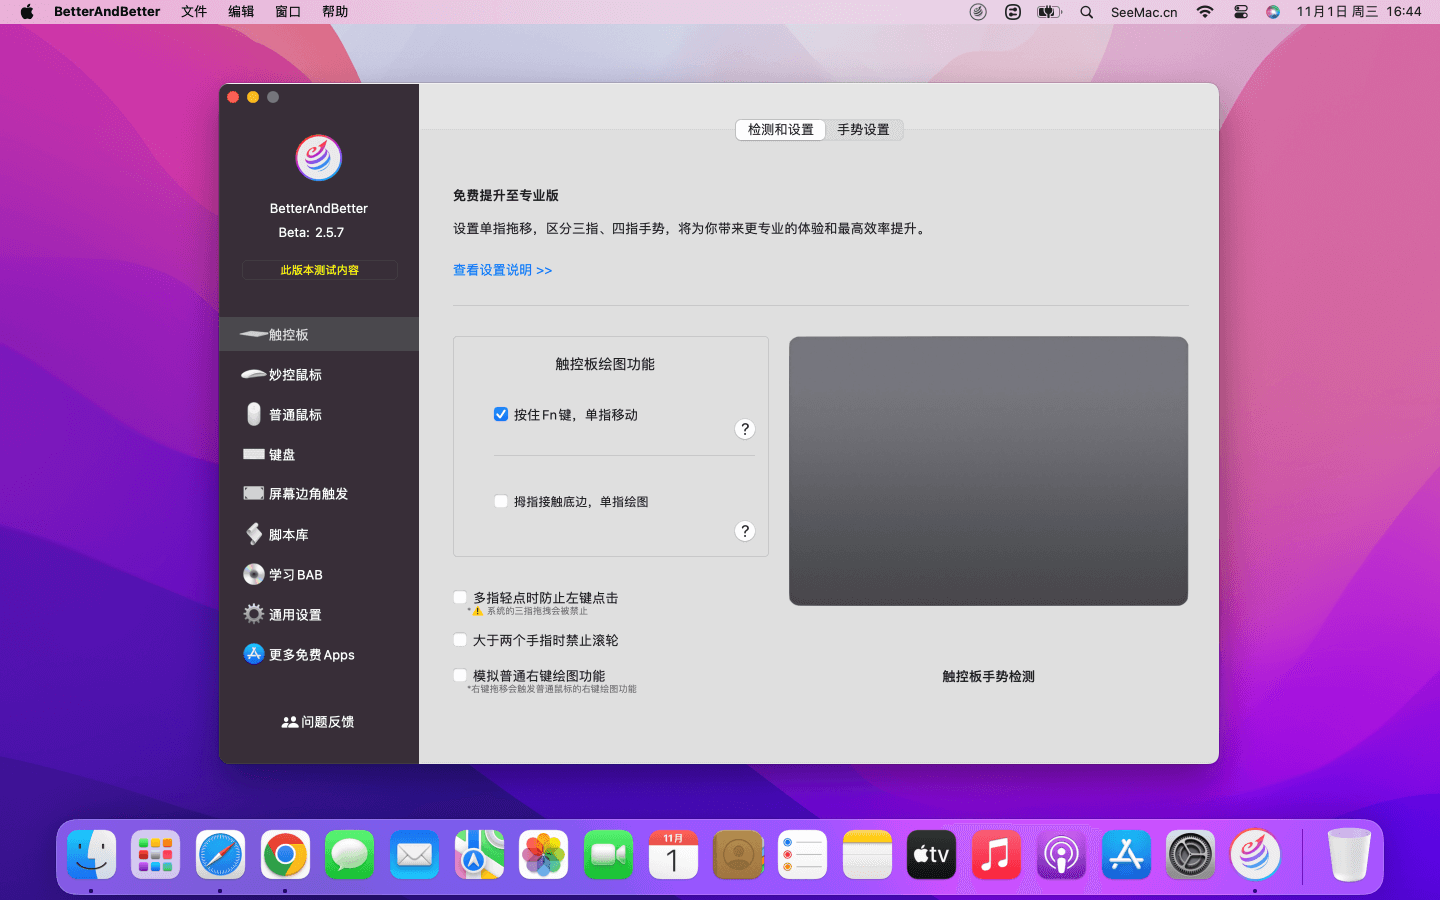Enable 多指轻点时防止左键点击 option
Screen dimensions: 1440x900
pyautogui.click(x=460, y=598)
